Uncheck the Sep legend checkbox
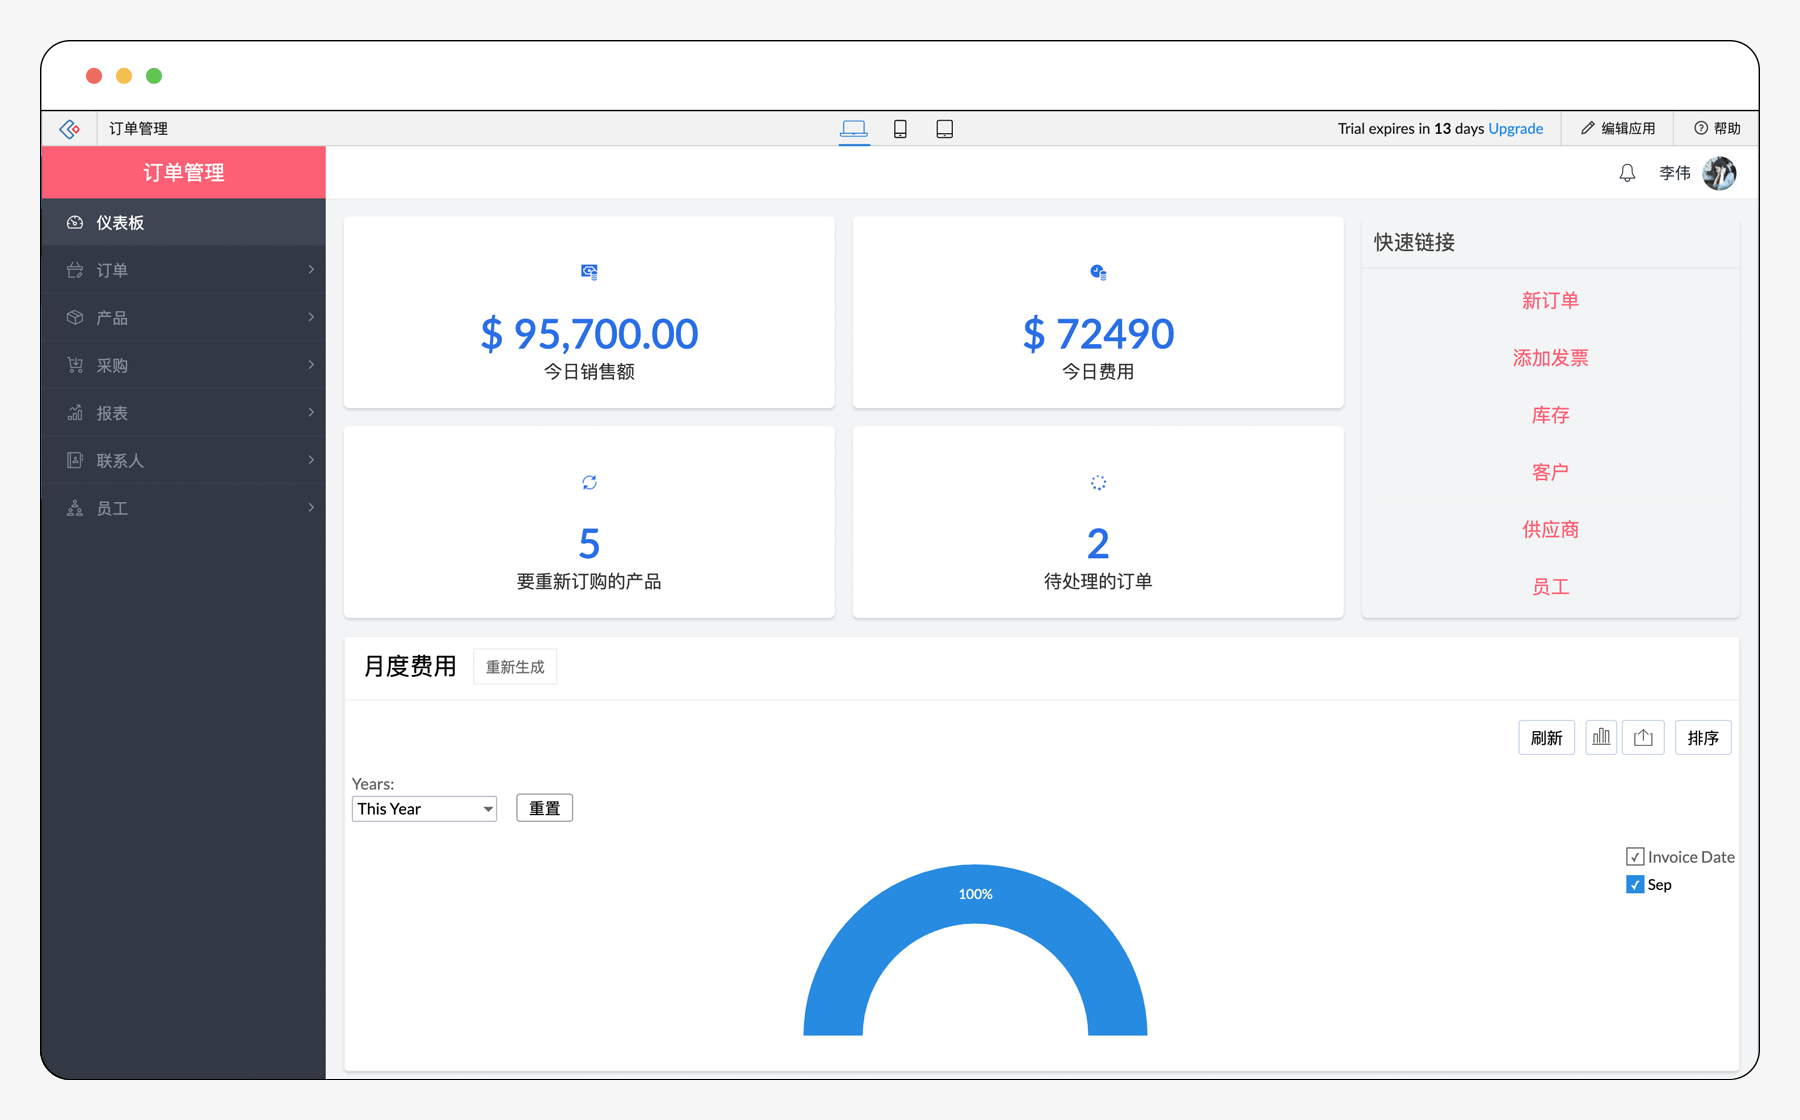The height and width of the screenshot is (1120, 1800). (x=1635, y=884)
